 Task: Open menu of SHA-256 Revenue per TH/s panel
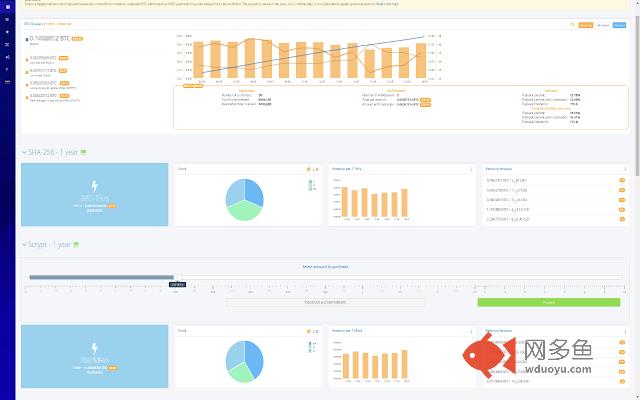471,169
